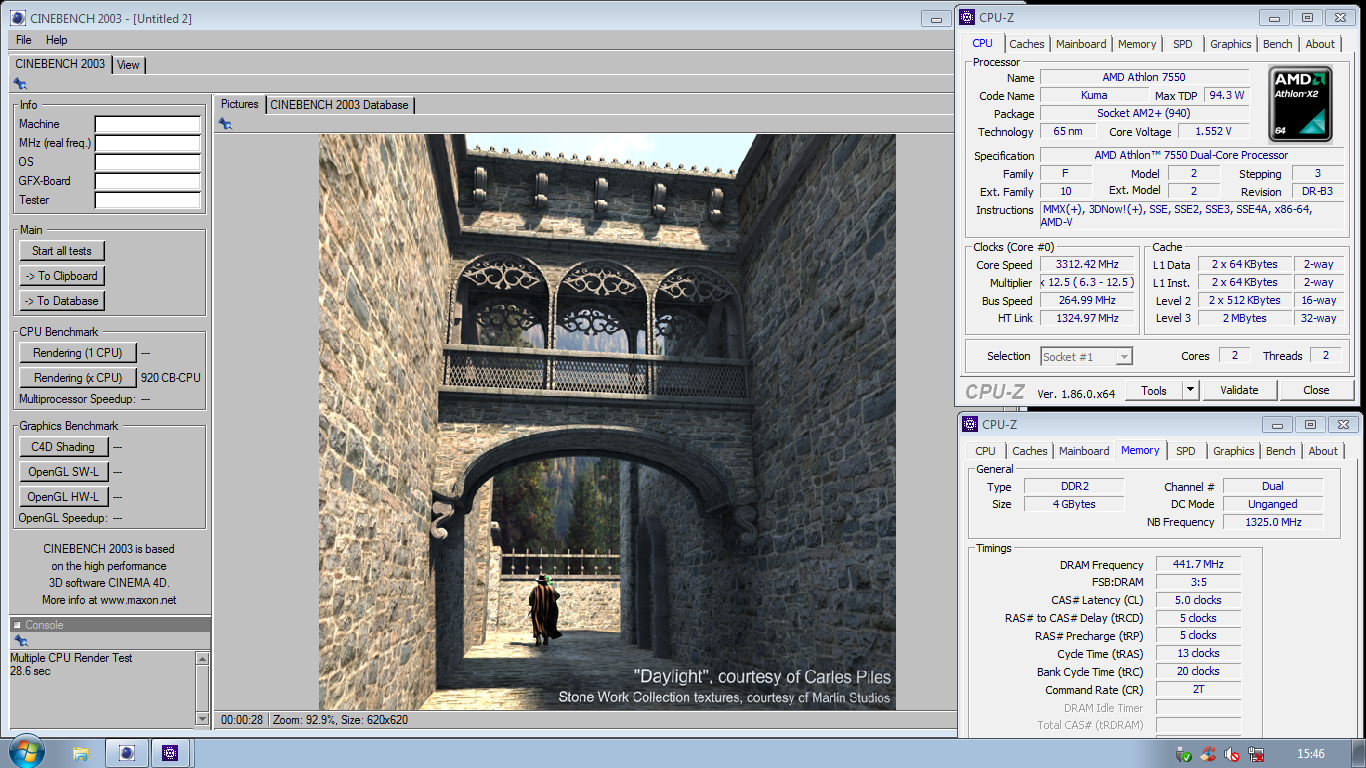Click the To Database button
Viewport: 1366px width, 768px height.
tap(62, 301)
